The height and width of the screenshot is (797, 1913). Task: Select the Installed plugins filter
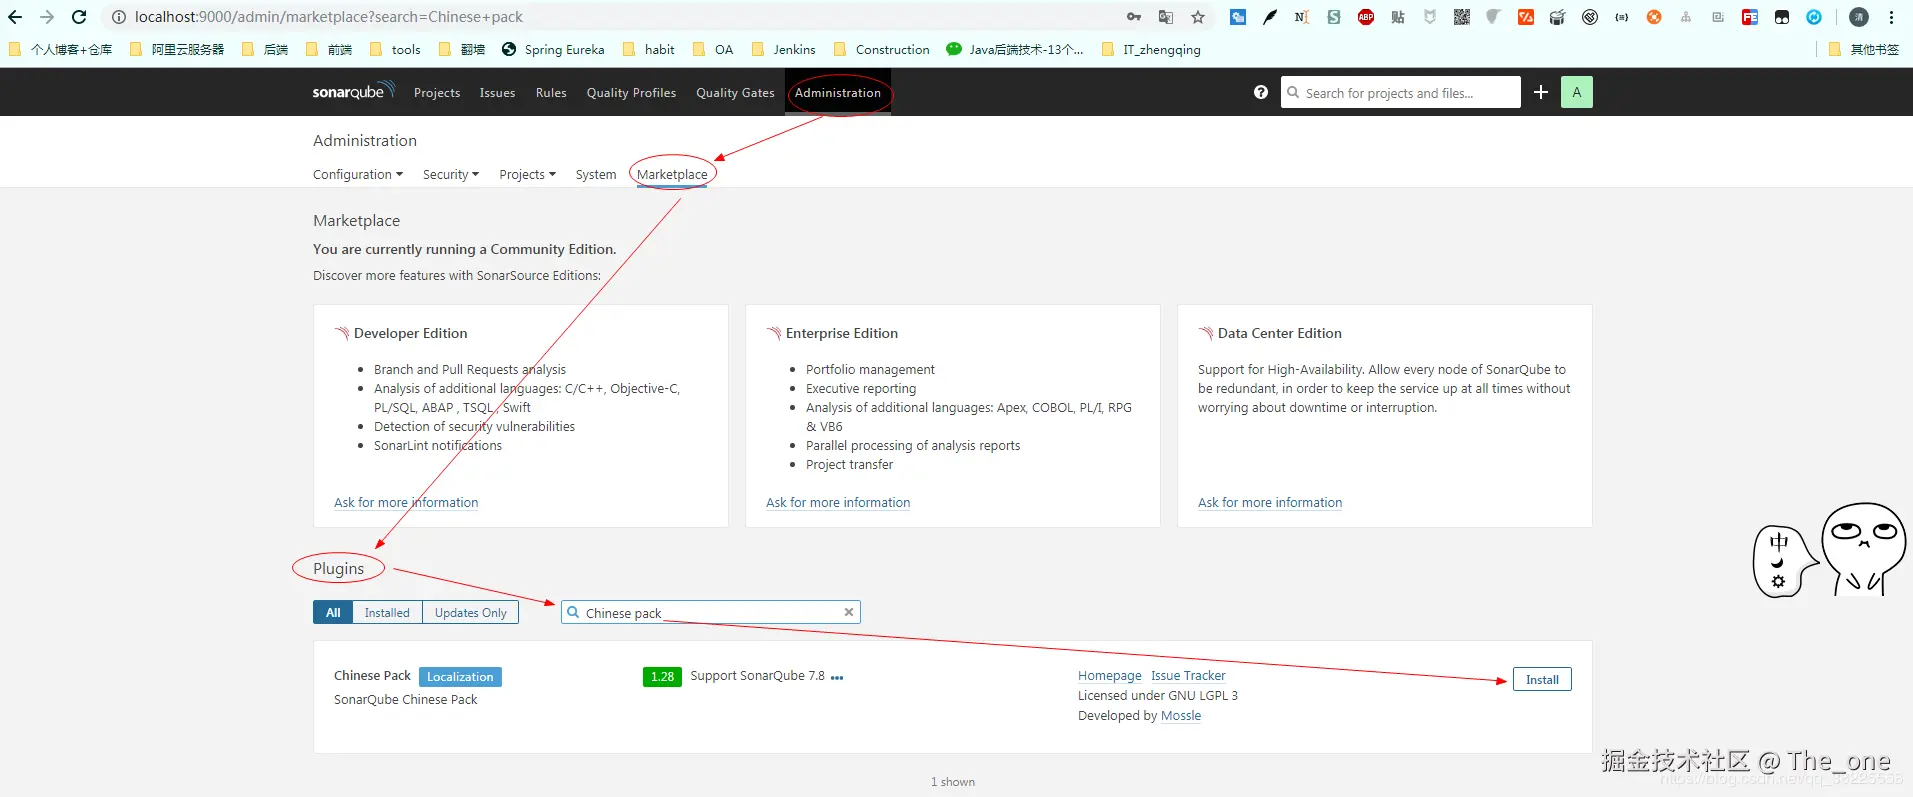pos(387,612)
